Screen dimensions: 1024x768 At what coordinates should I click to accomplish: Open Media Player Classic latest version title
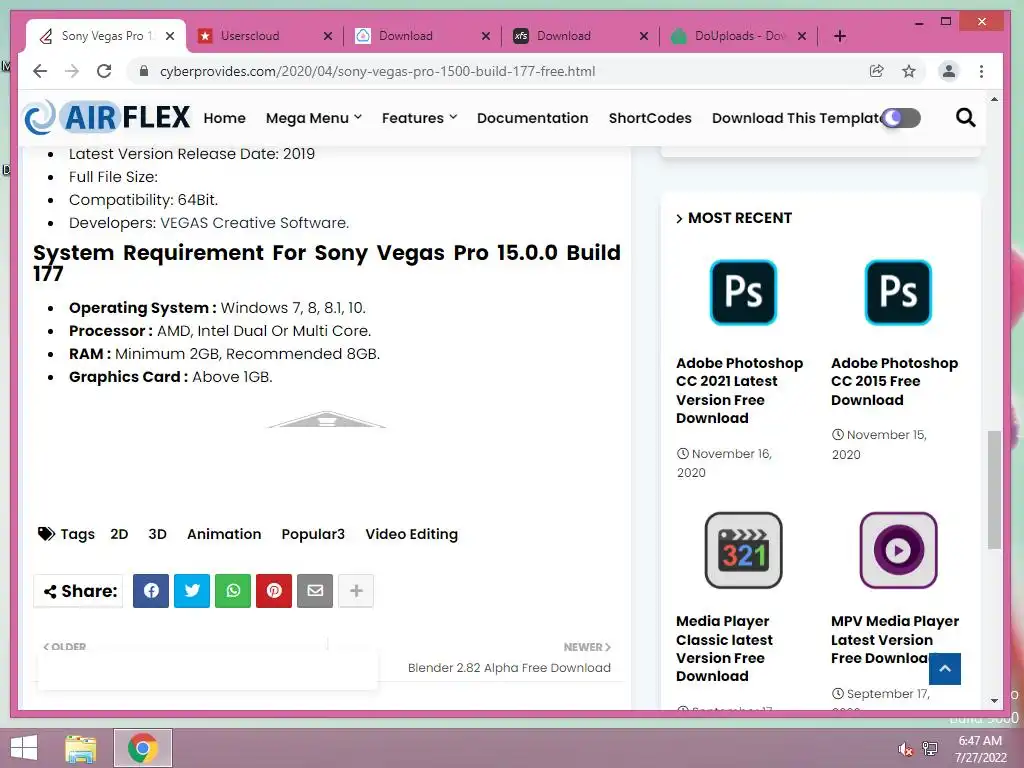[x=724, y=648]
